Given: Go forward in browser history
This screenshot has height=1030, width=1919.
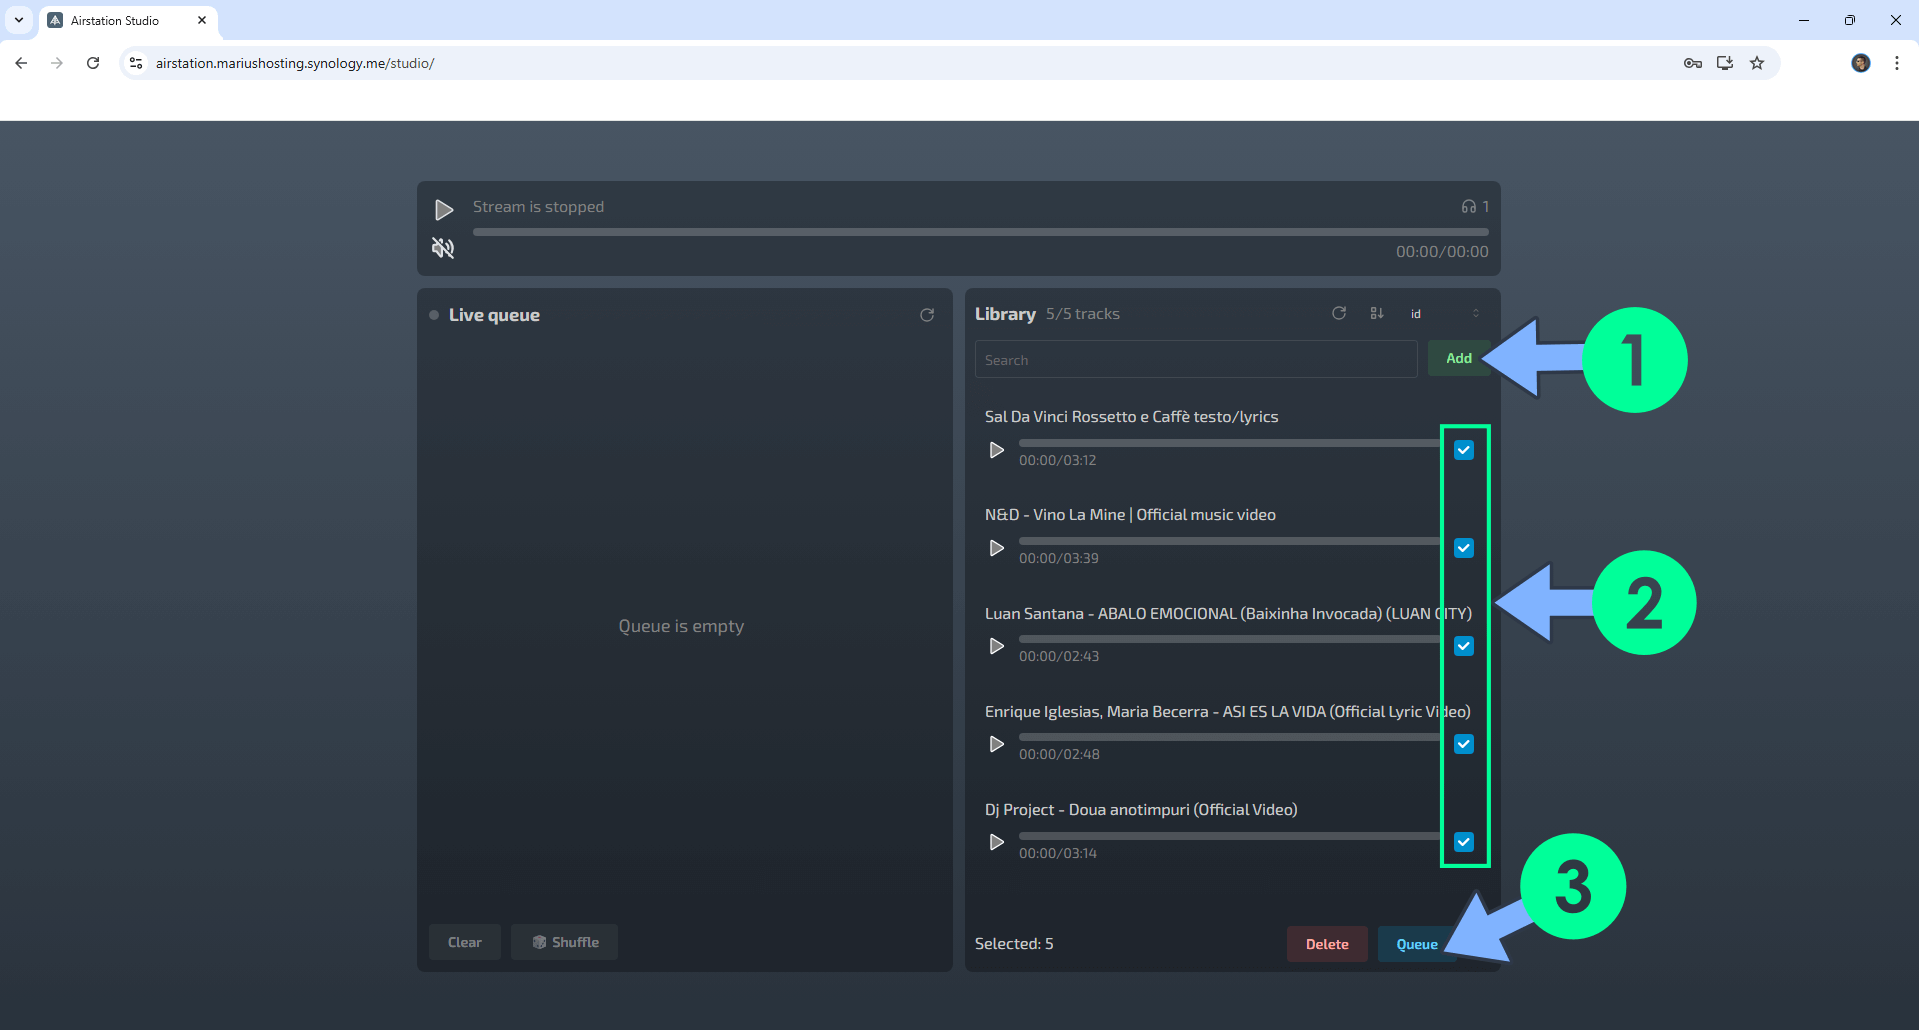Looking at the screenshot, I should coord(57,63).
